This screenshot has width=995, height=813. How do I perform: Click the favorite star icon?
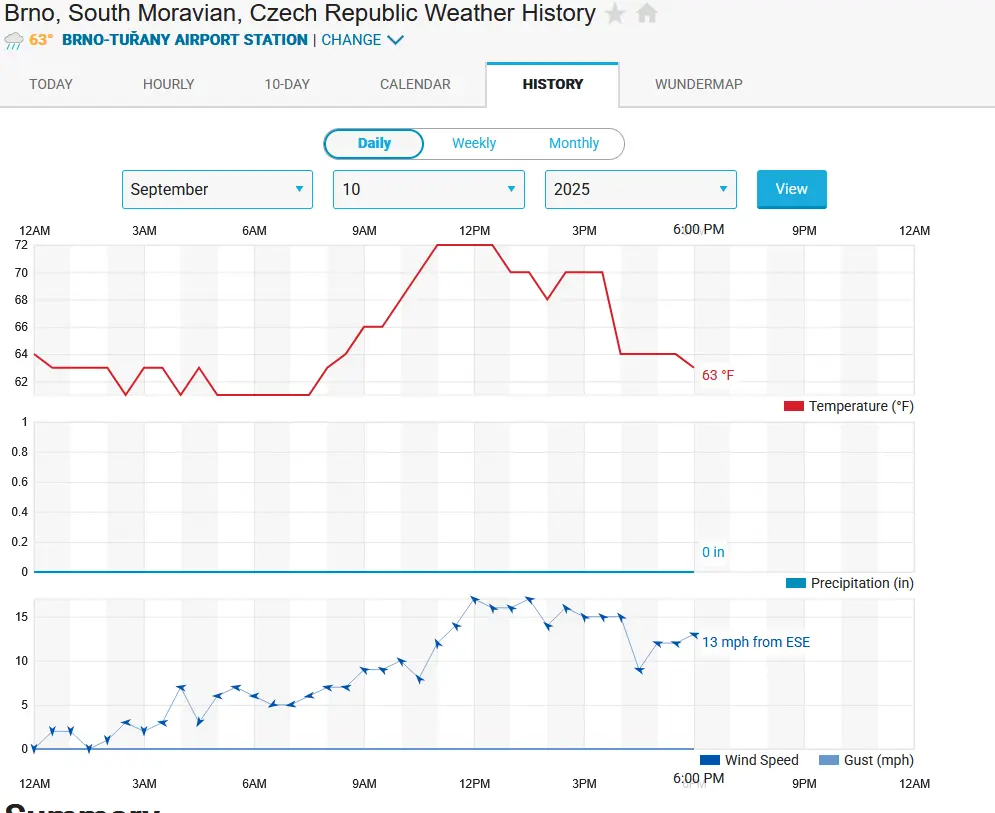(616, 14)
